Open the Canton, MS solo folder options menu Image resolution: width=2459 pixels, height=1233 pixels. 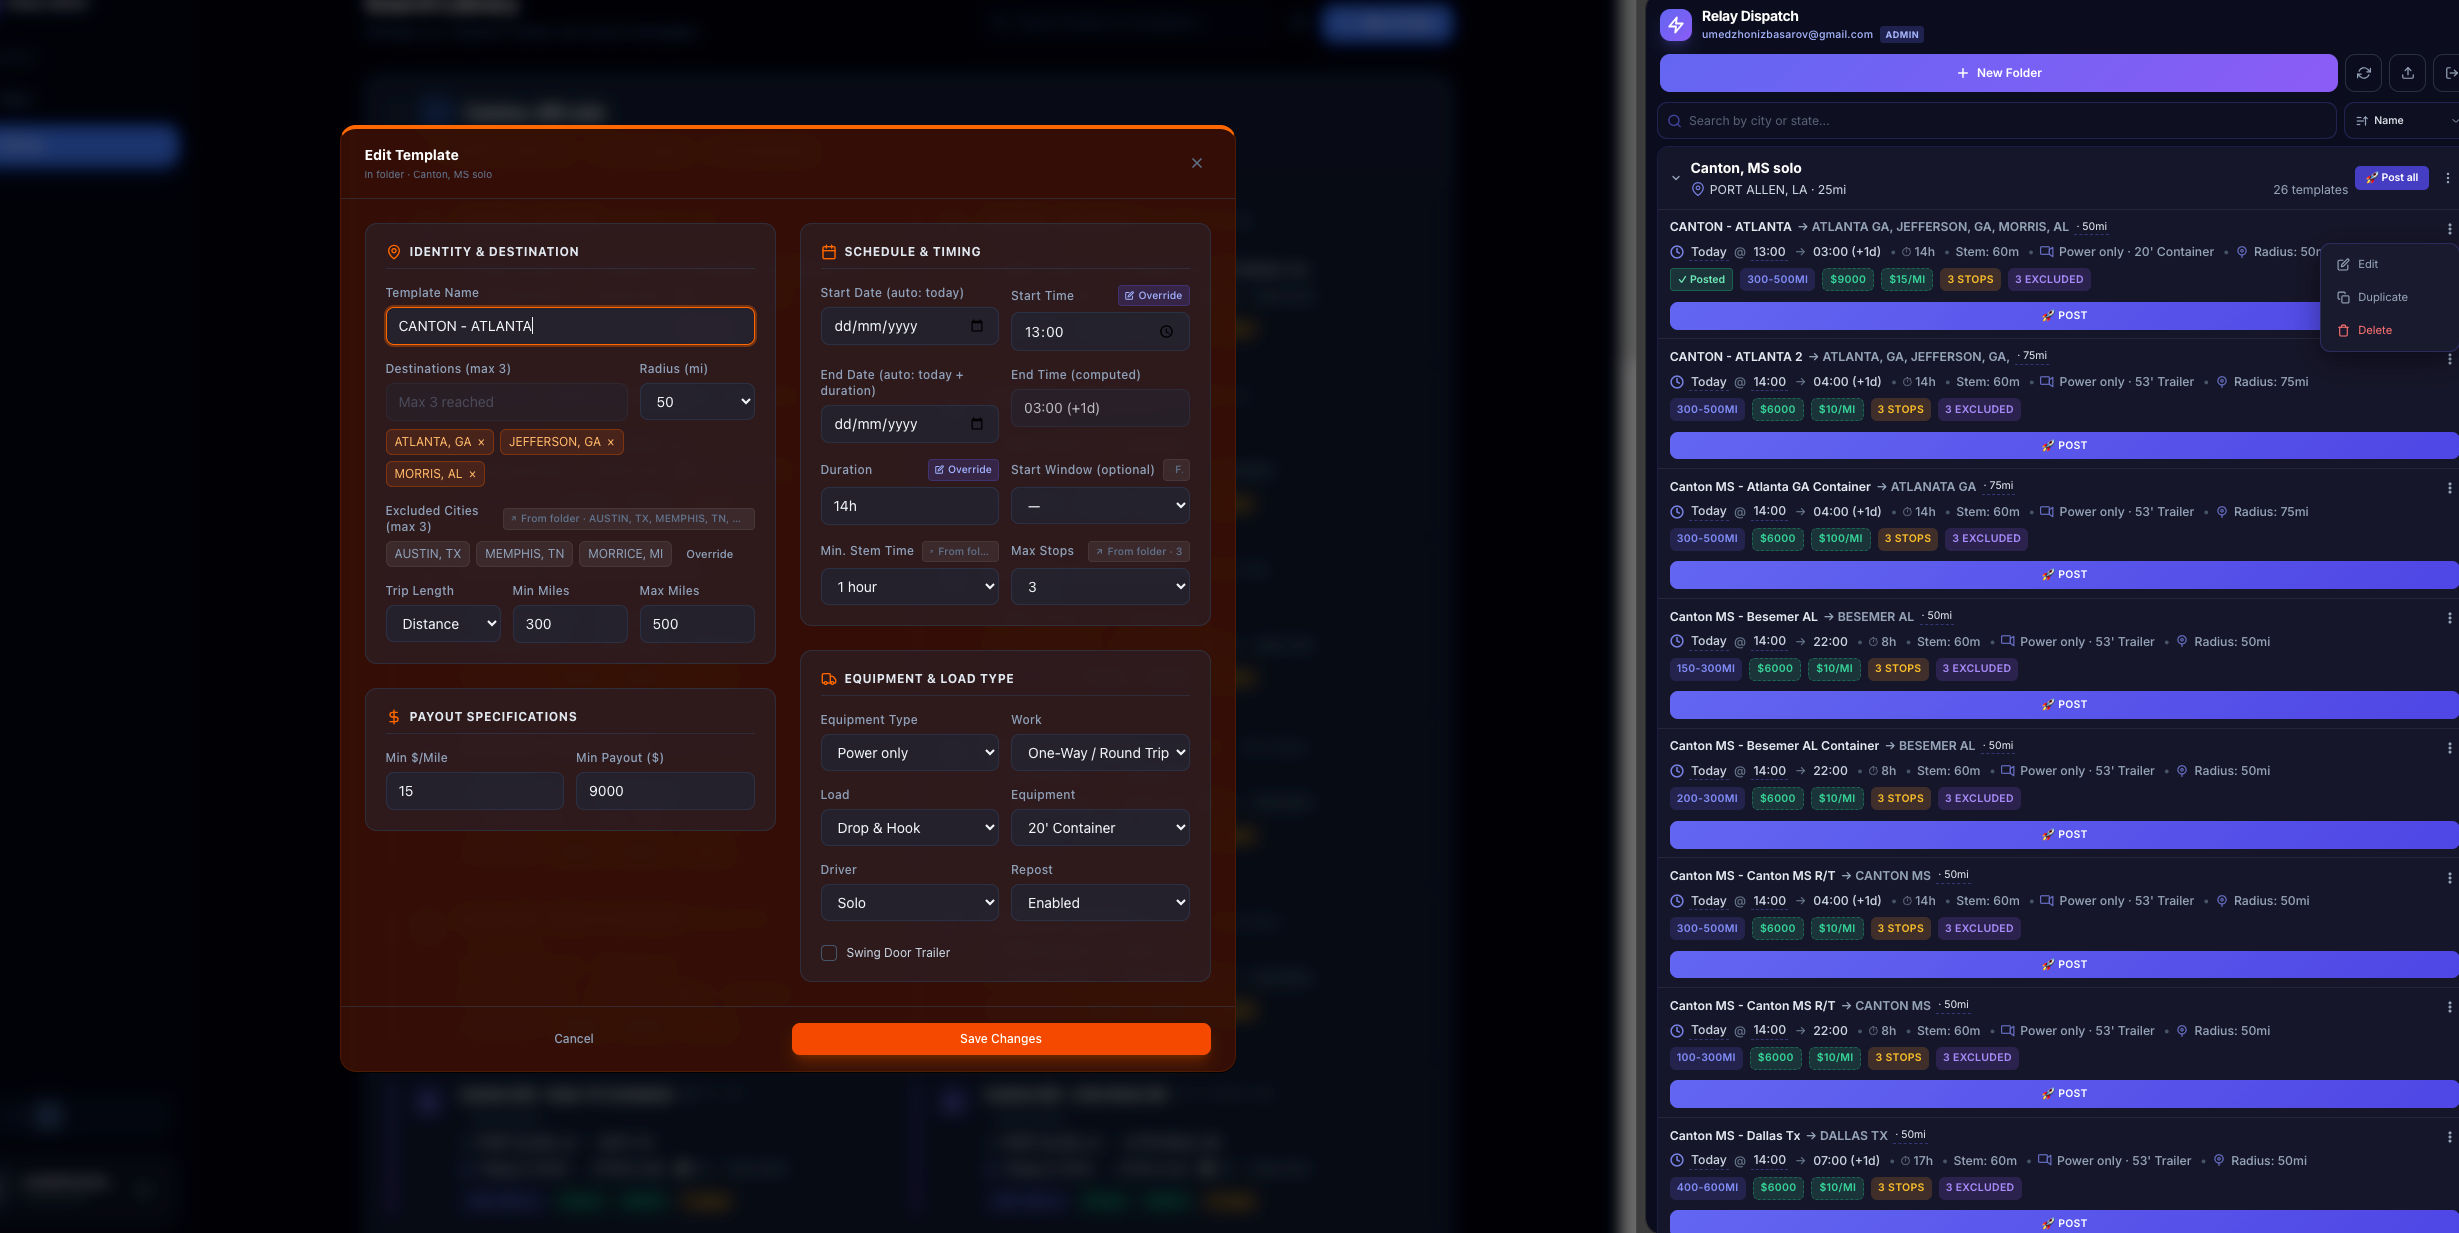2447,178
